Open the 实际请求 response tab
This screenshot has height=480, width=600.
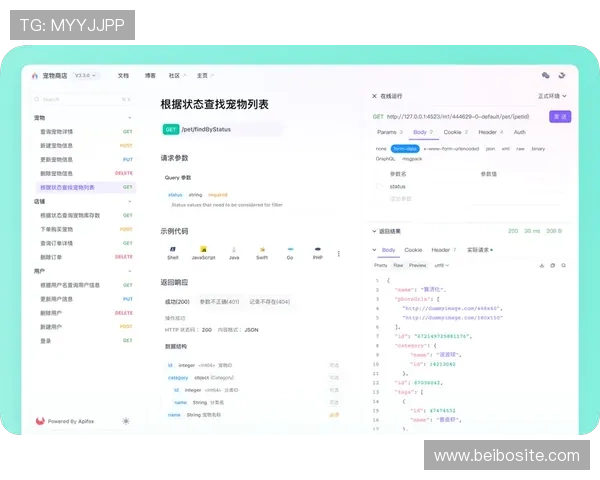coord(479,250)
